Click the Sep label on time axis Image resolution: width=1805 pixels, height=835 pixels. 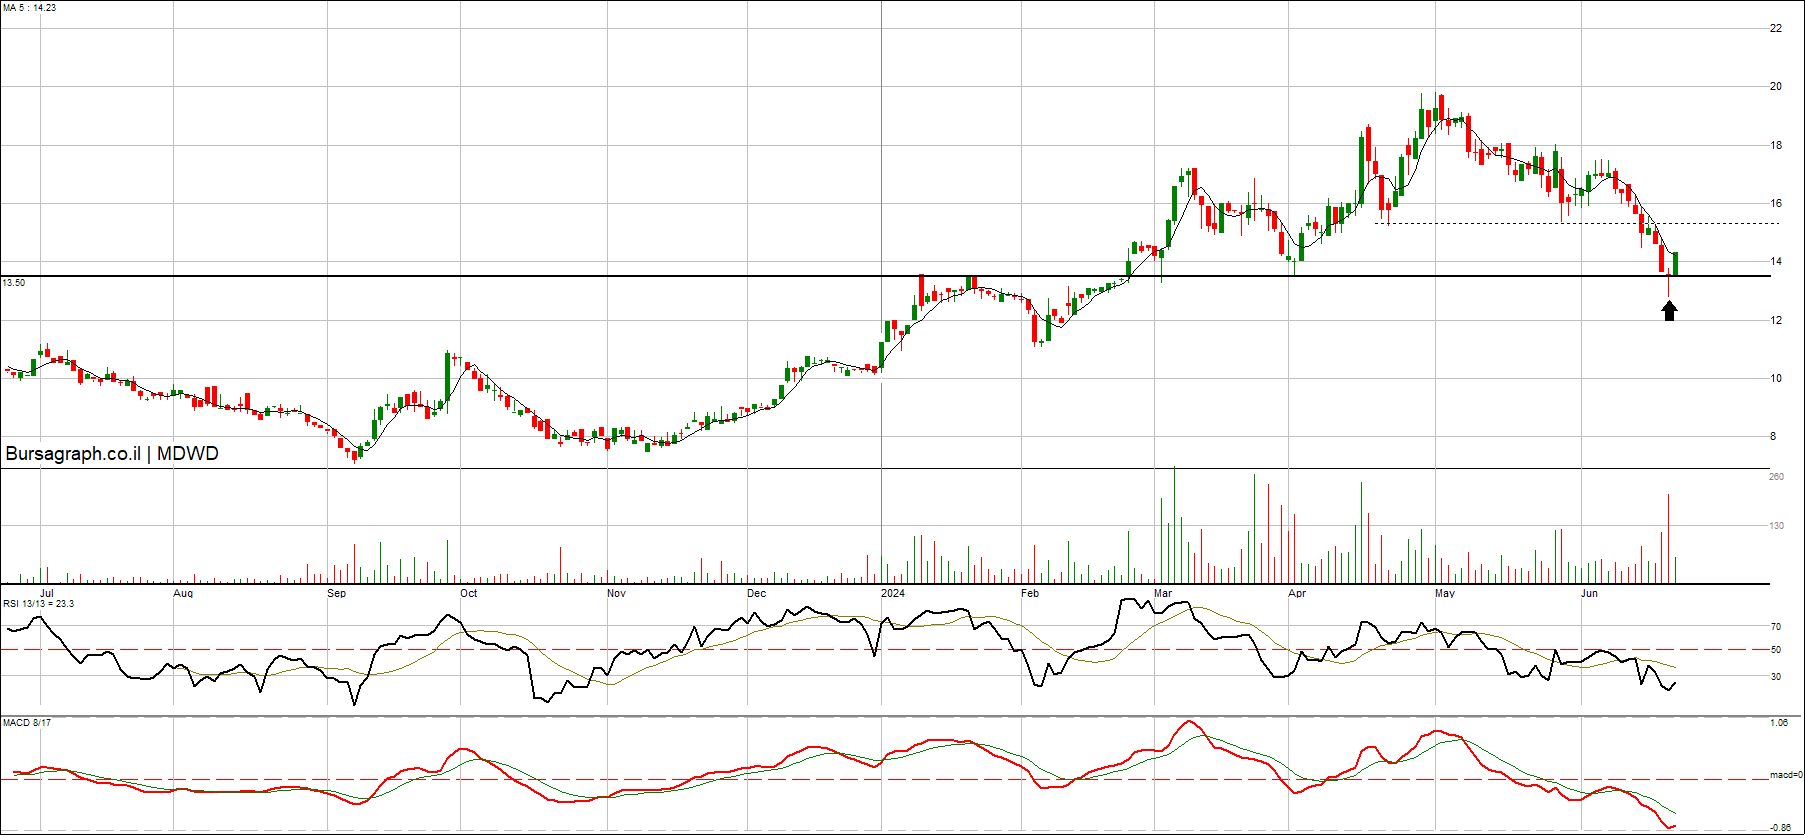tap(336, 593)
